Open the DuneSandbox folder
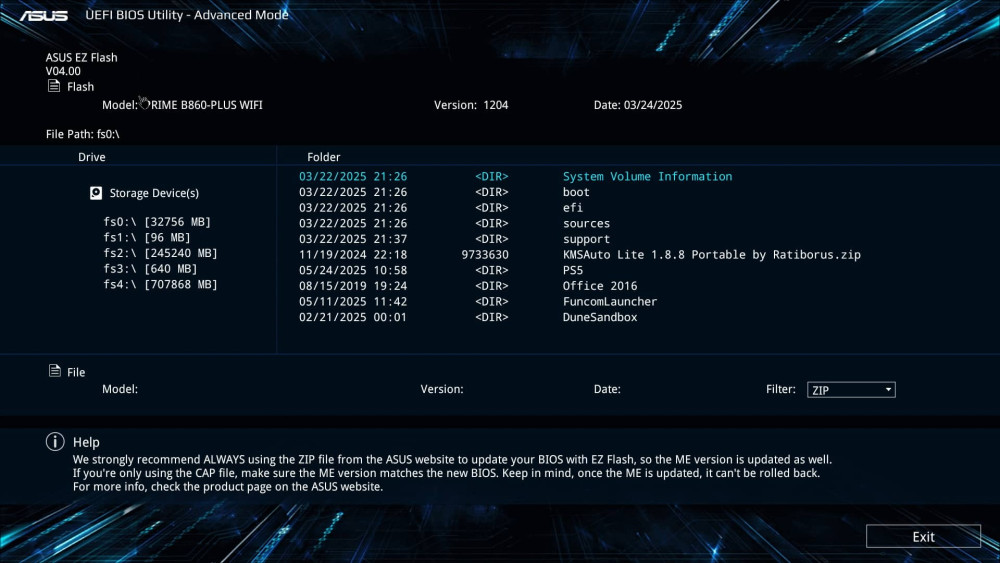 (x=599, y=317)
